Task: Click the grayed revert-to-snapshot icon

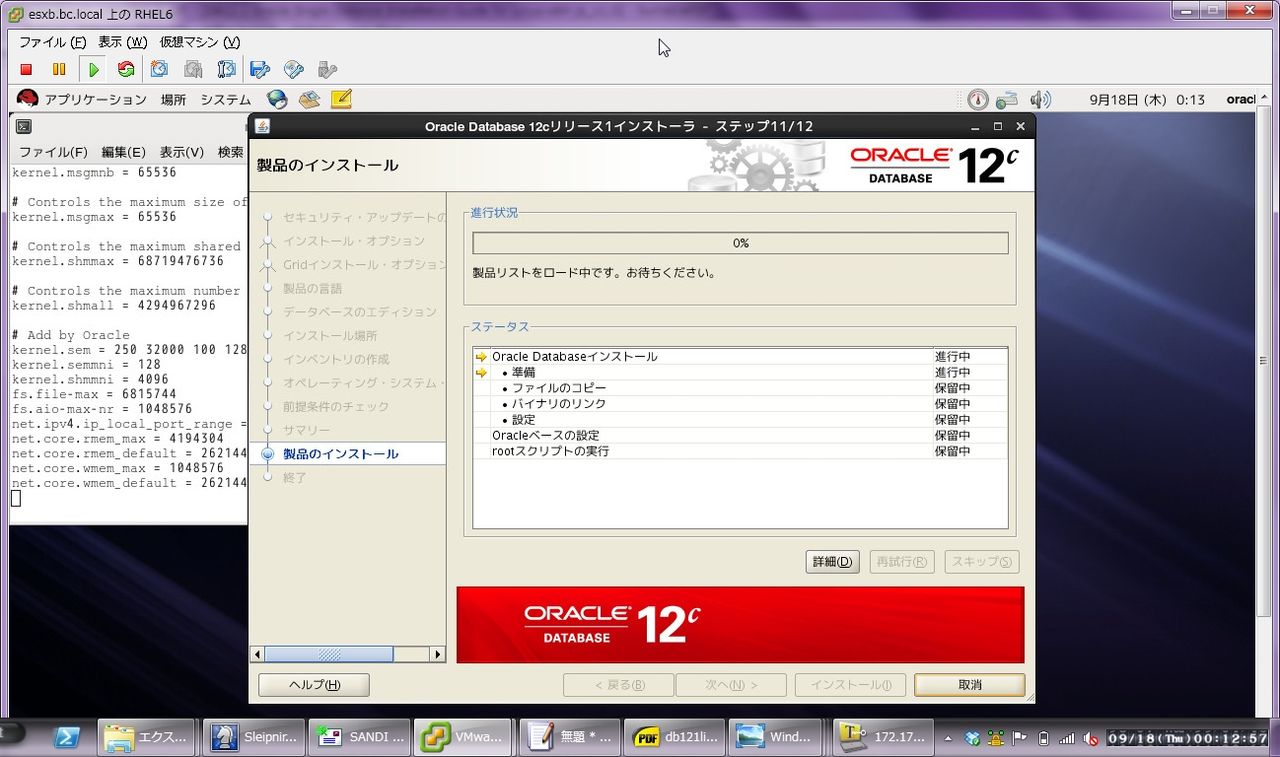Action: coord(193,70)
